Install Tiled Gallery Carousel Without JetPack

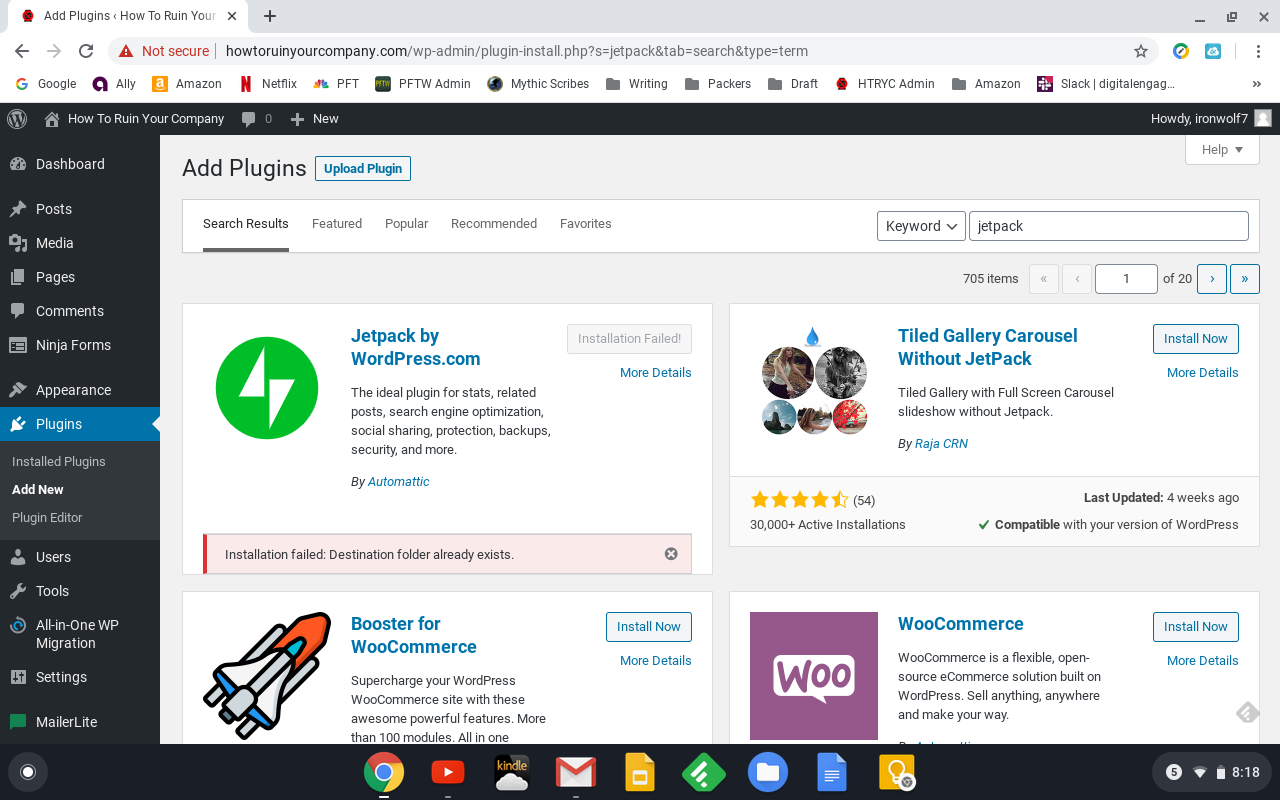[1196, 339]
